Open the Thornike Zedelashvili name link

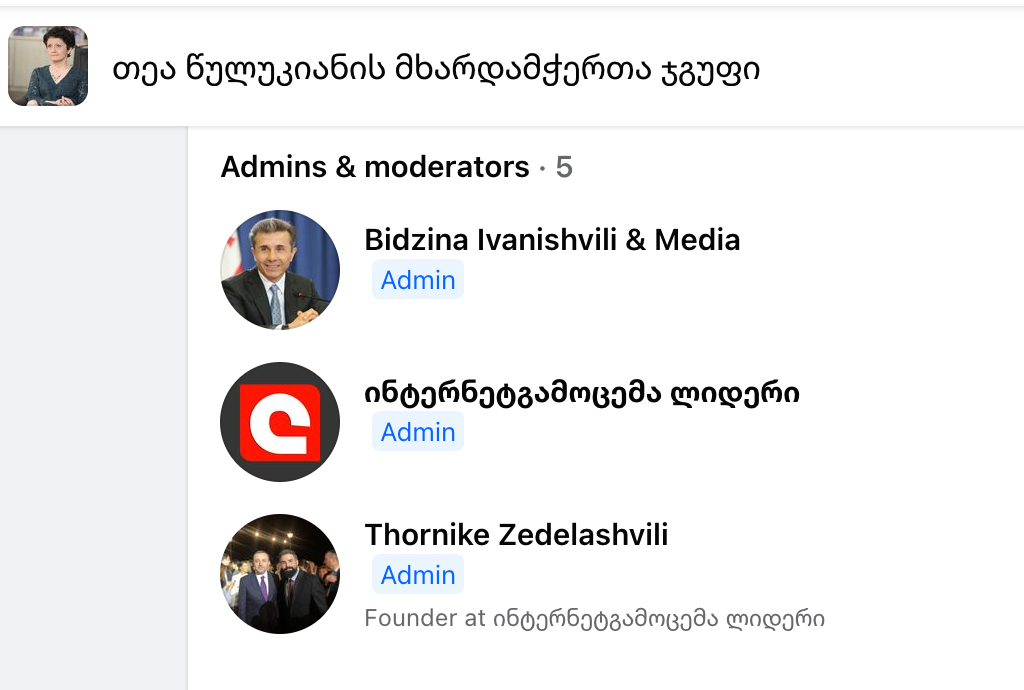click(x=516, y=535)
